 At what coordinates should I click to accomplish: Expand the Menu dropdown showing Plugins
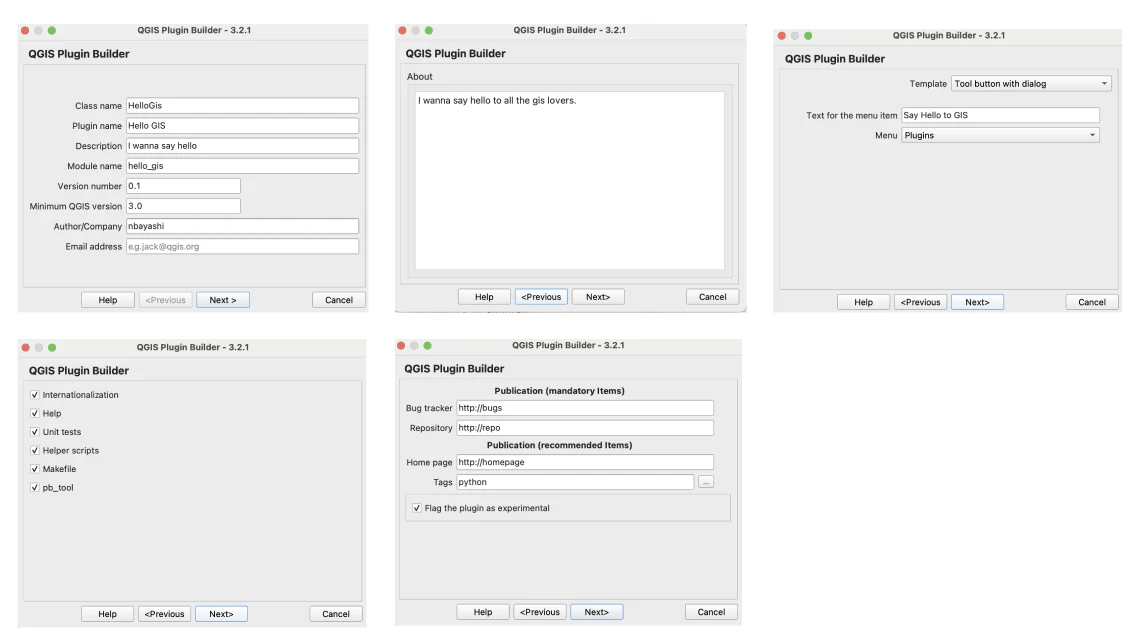[1000, 136]
